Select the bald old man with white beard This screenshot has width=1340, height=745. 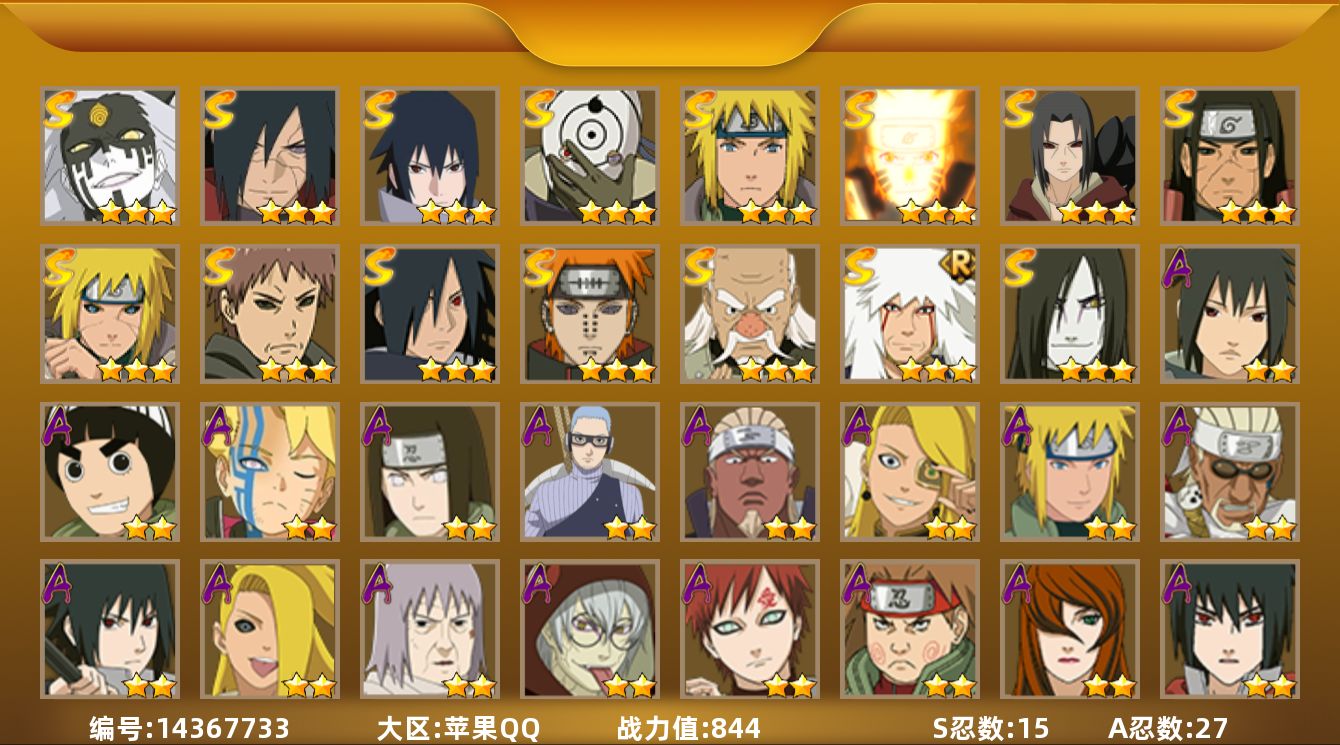click(750, 314)
